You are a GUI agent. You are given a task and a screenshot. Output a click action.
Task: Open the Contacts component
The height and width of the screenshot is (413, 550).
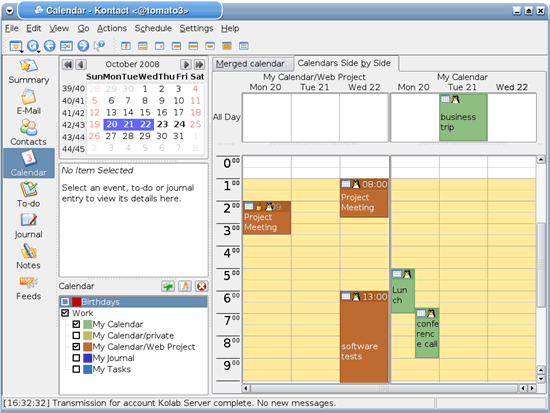pos(28,133)
